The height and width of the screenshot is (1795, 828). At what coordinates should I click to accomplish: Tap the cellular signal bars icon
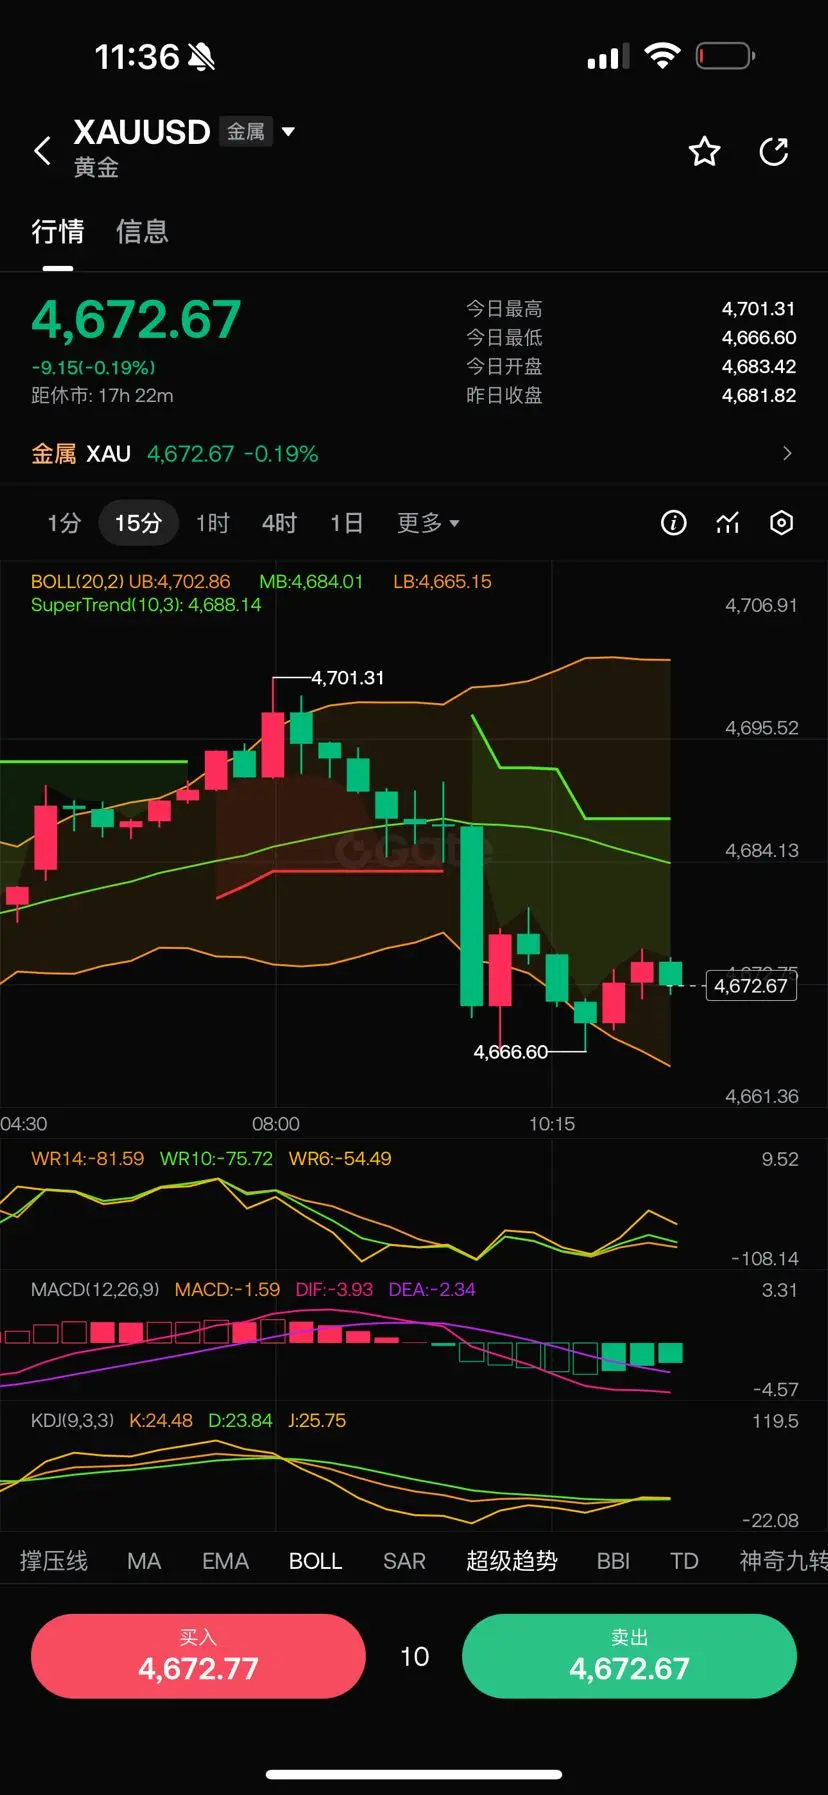[608, 57]
